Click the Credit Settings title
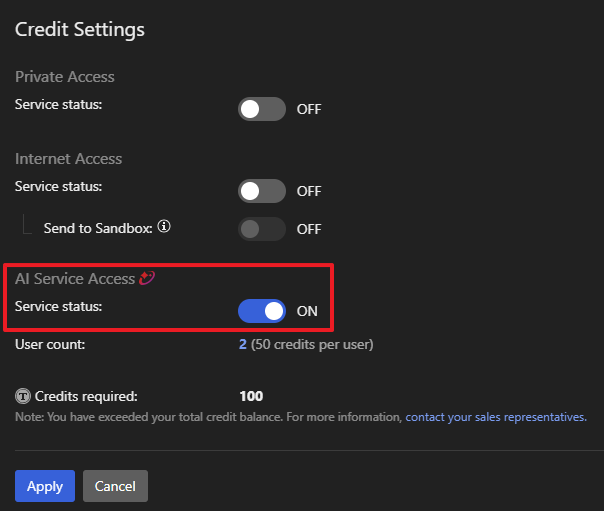Image resolution: width=604 pixels, height=511 pixels. 80,30
